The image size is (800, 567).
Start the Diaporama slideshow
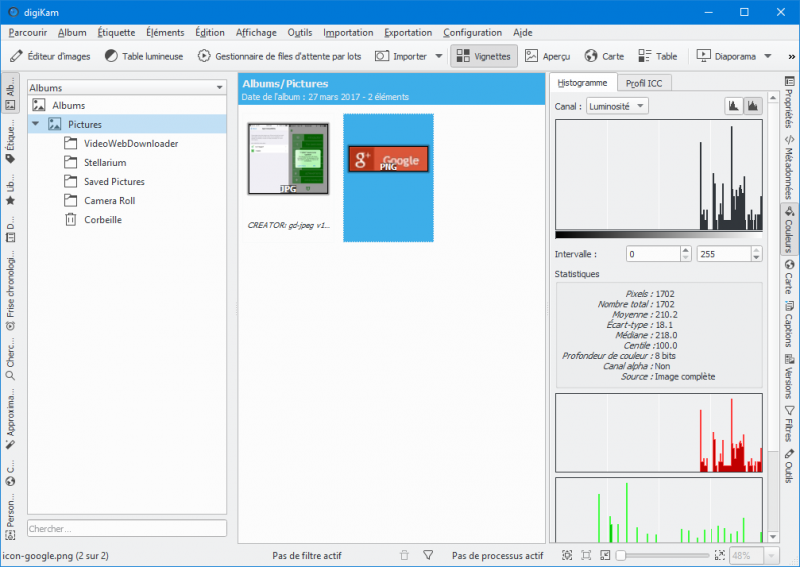point(726,56)
